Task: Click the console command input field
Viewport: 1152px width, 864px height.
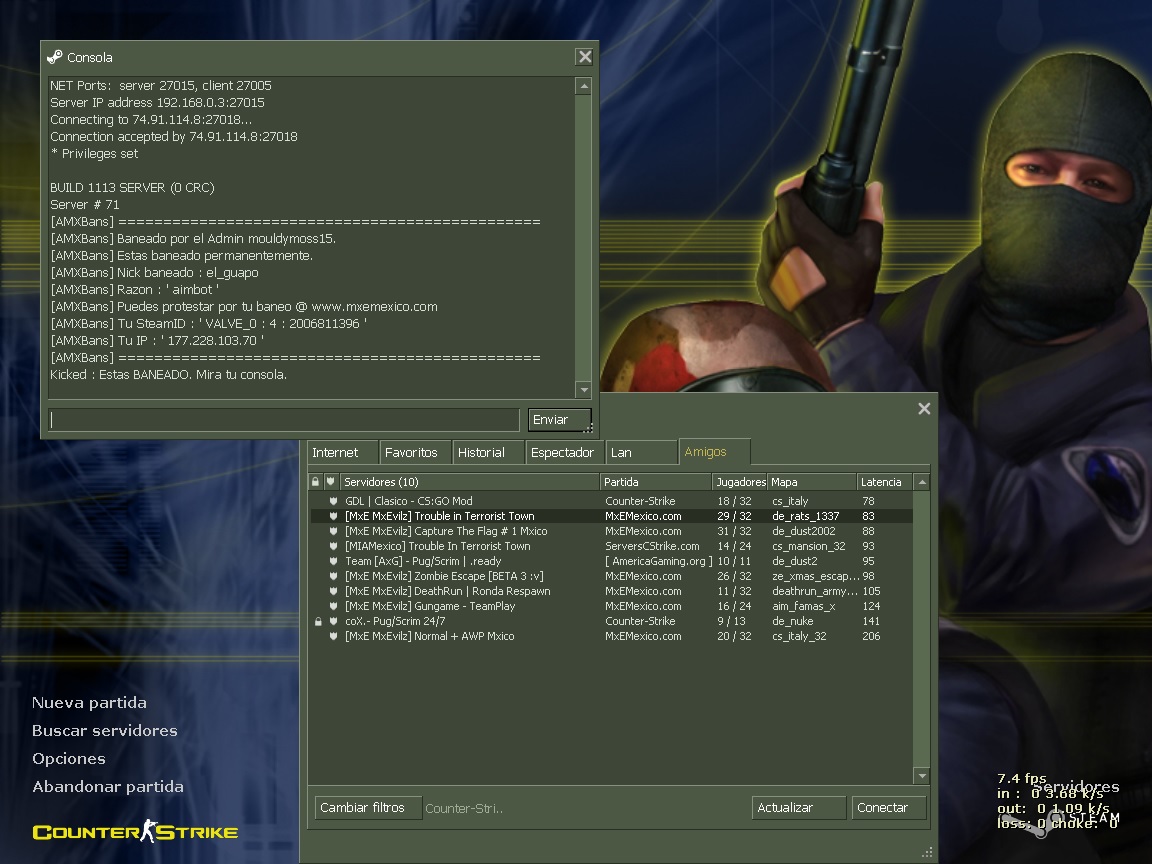Action: tap(284, 420)
